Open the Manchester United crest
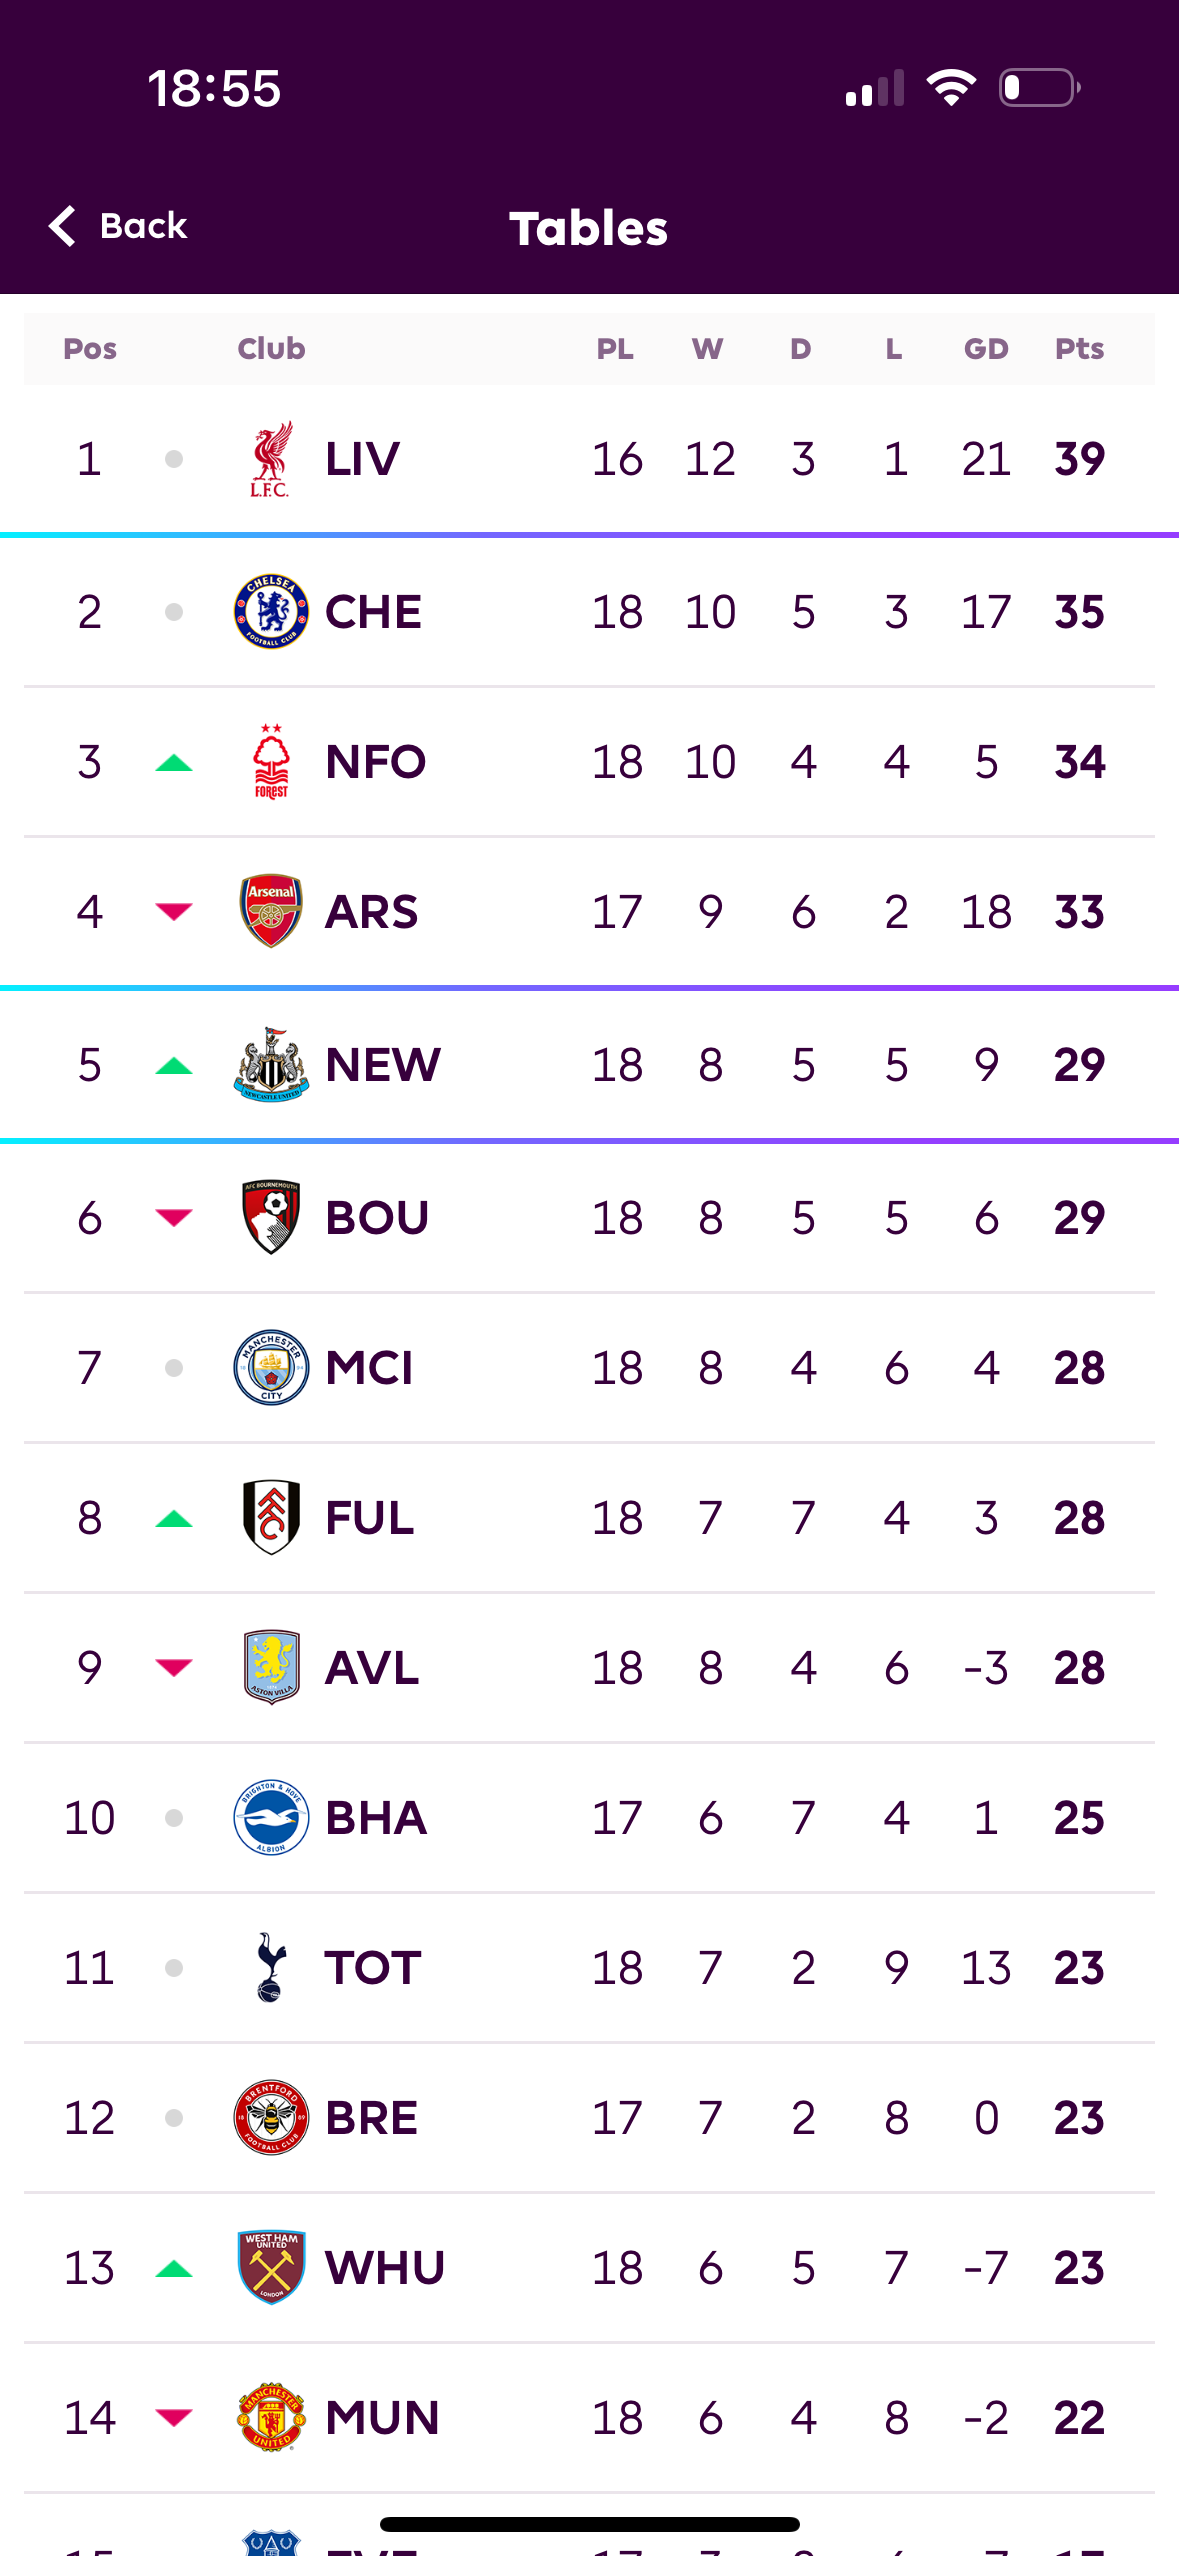 (x=271, y=2417)
